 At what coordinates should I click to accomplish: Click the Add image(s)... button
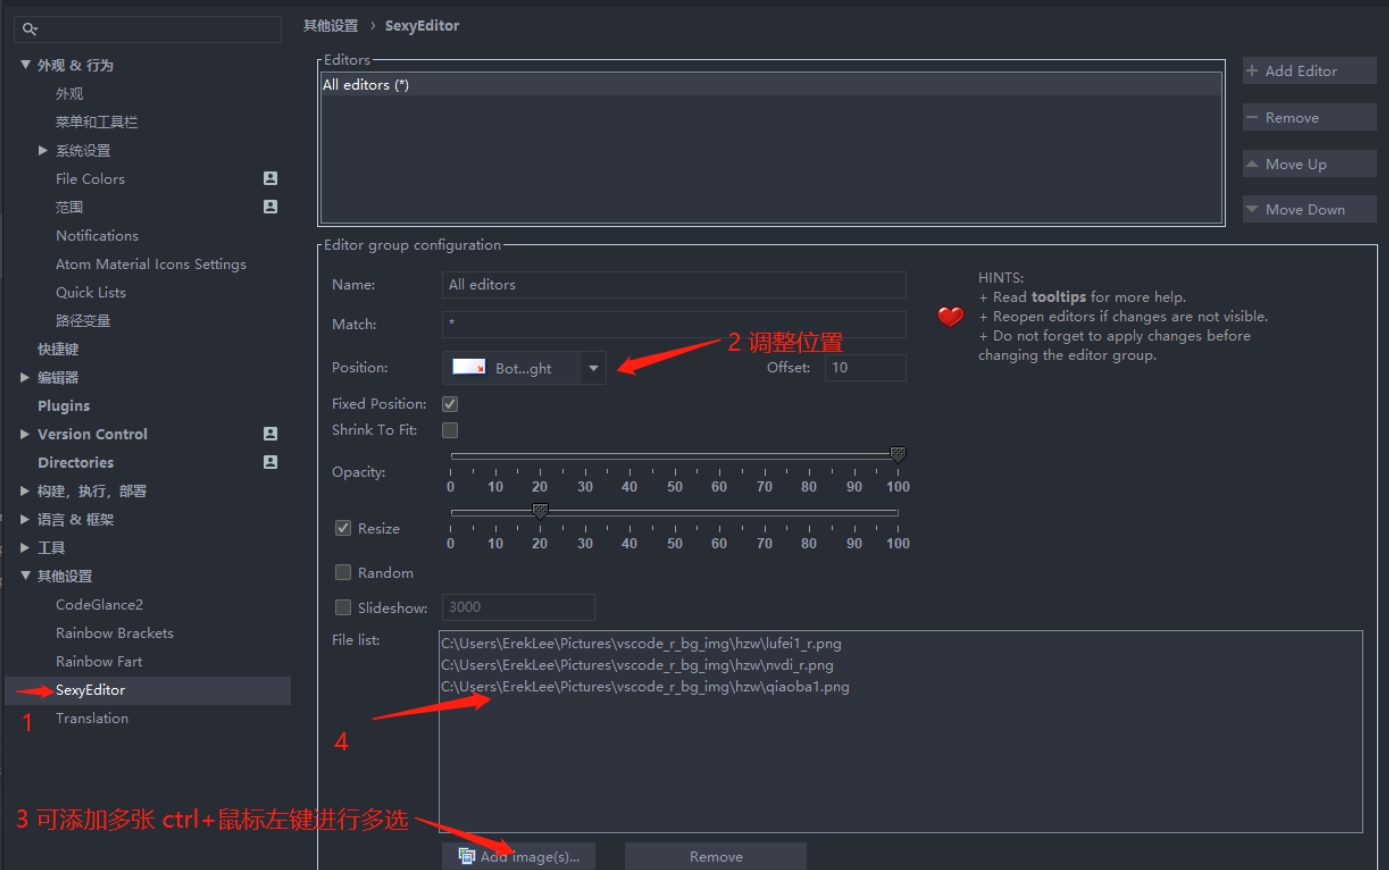[x=518, y=856]
